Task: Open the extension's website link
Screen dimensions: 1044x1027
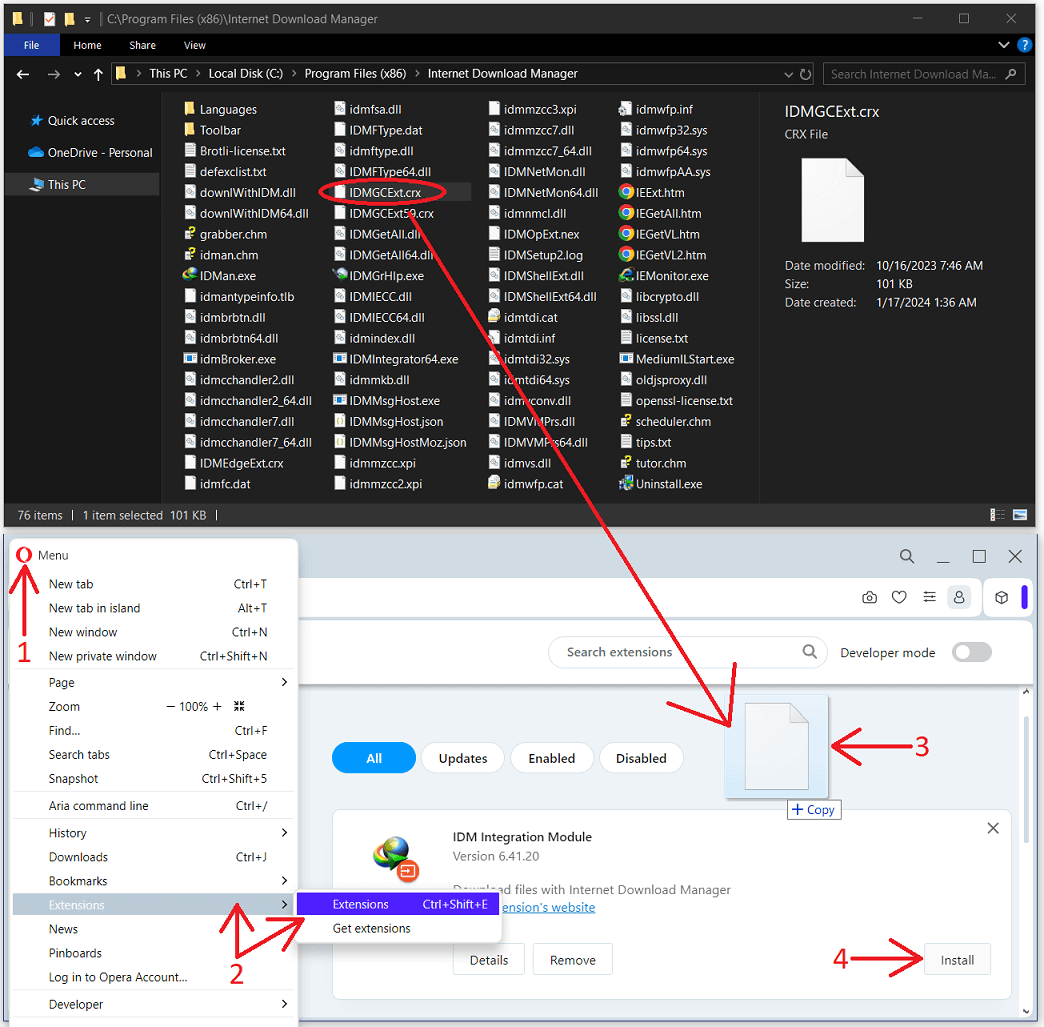Action: [x=547, y=906]
